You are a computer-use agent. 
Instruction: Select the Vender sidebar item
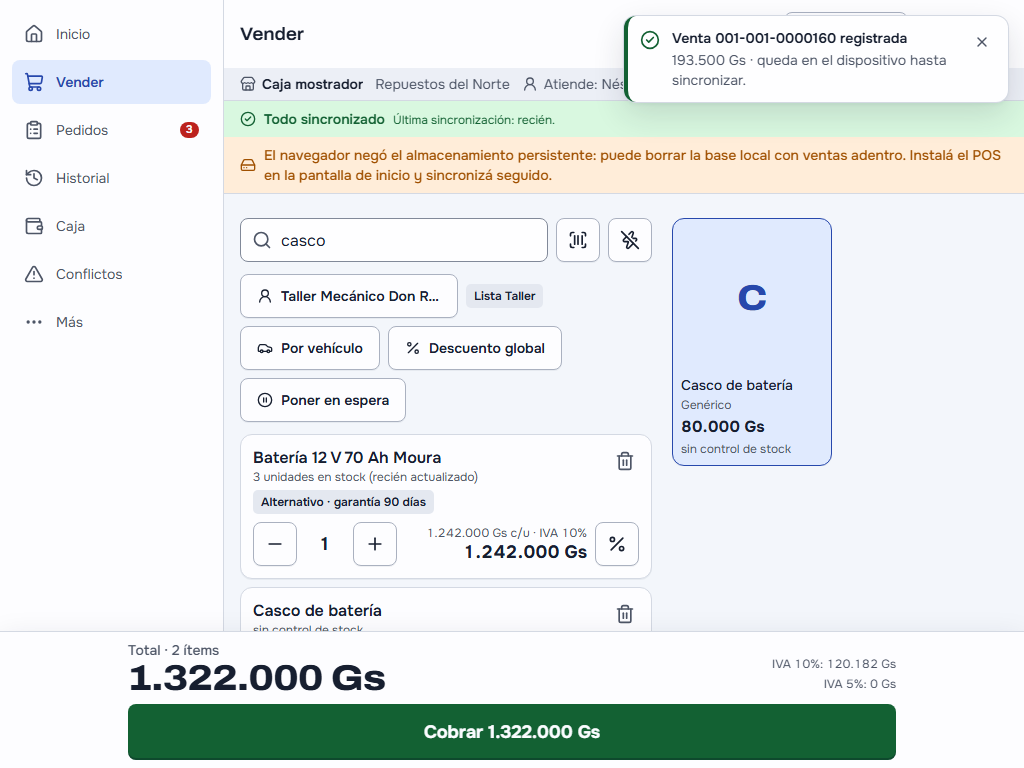pos(112,82)
